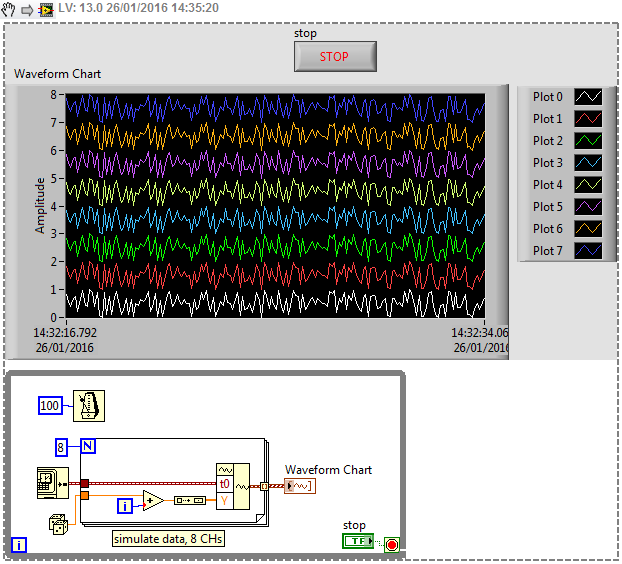The height and width of the screenshot is (564, 622).
Task: Click the start timestamp 14:32:16.792
Action: click(65, 333)
